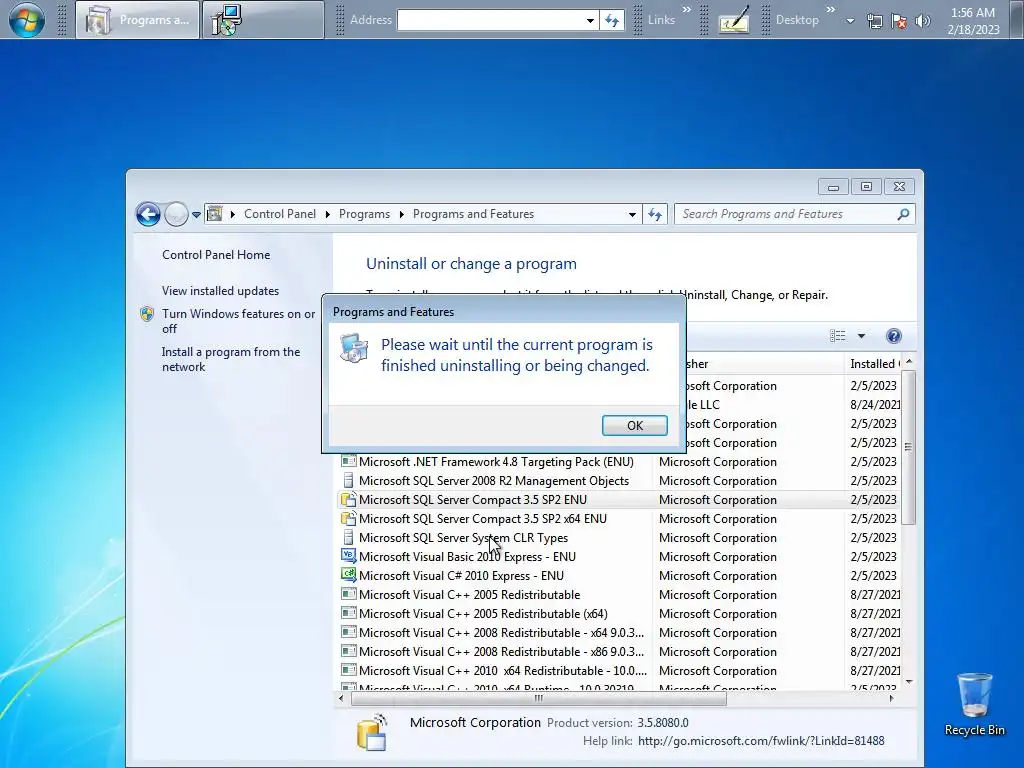Image resolution: width=1024 pixels, height=768 pixels.
Task: Focus the taskbar Address input field
Action: pyautogui.click(x=490, y=20)
